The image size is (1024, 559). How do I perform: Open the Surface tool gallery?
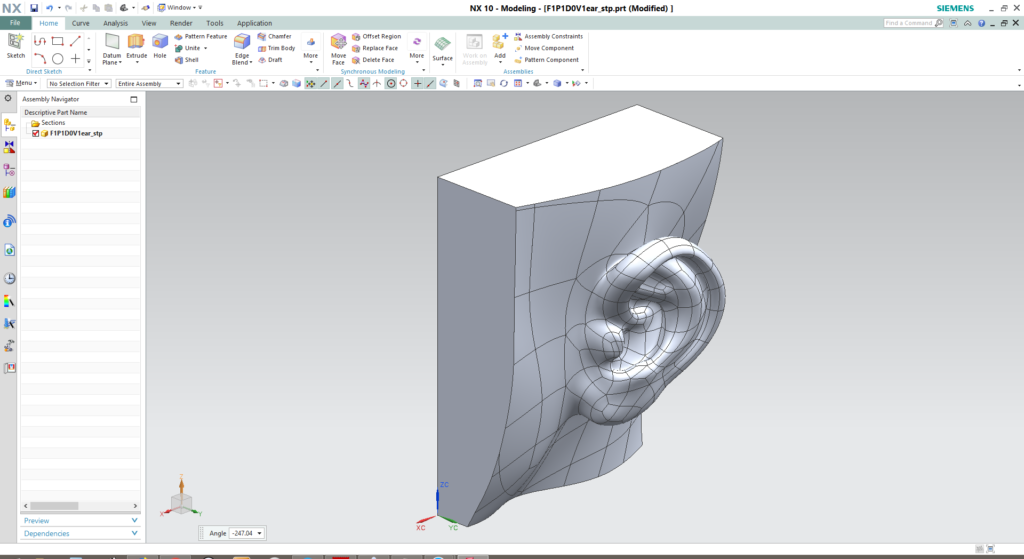tap(442, 46)
